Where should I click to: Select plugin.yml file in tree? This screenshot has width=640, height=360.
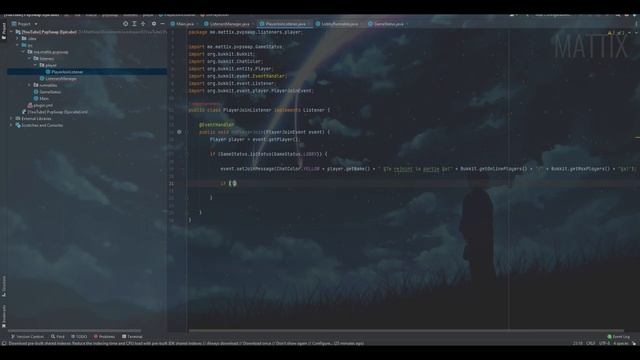(x=40, y=105)
